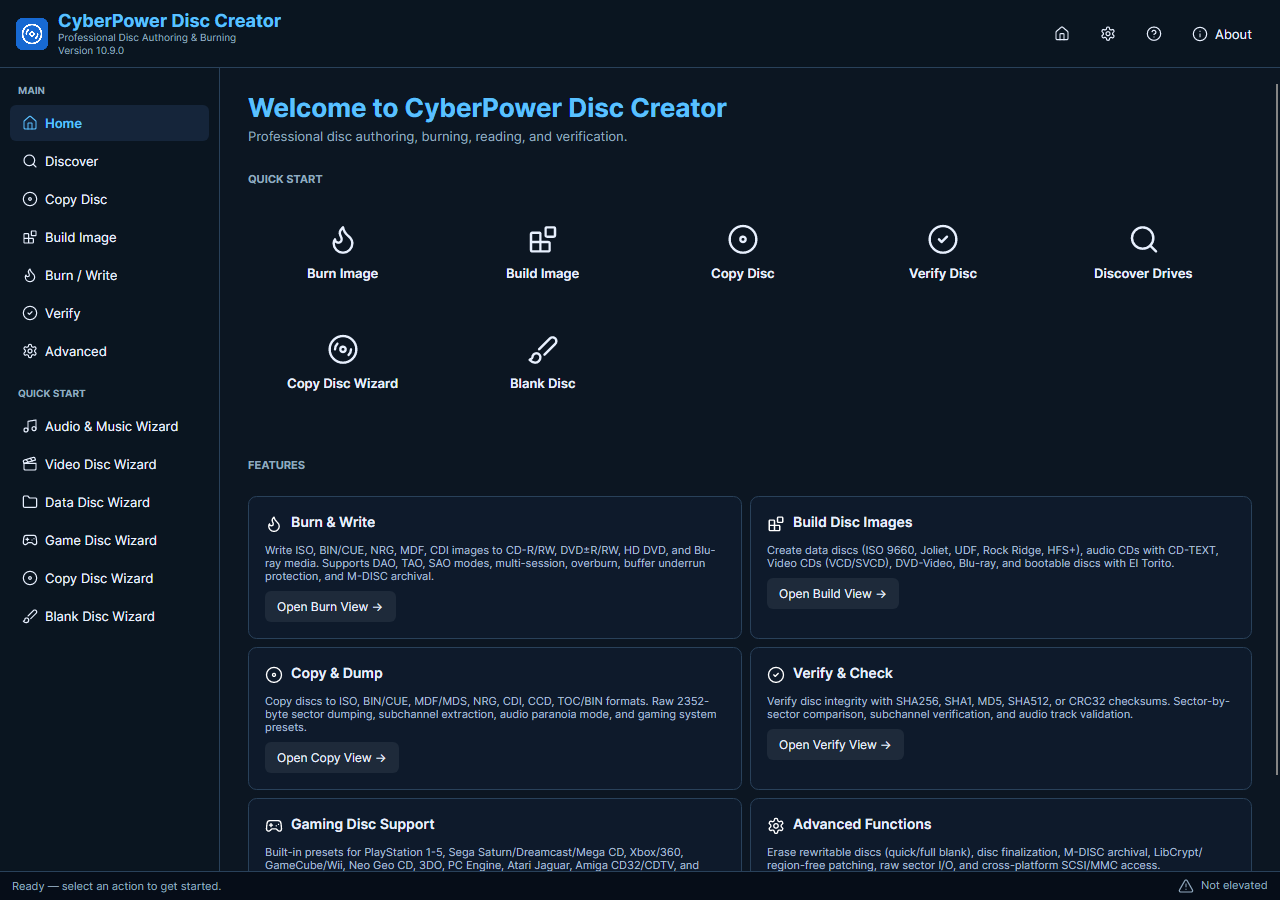Viewport: 1280px width, 900px height.
Task: Click the Verify & Check card icon
Action: tap(776, 674)
